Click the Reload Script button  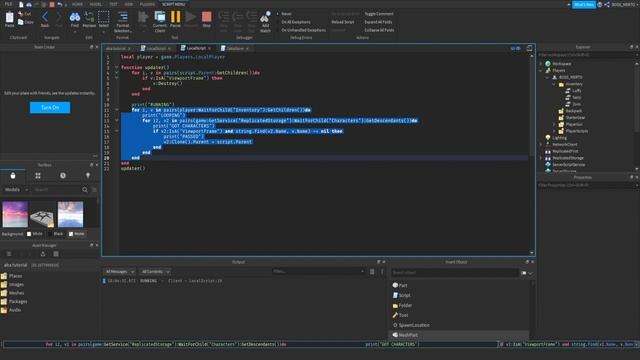[342, 22]
